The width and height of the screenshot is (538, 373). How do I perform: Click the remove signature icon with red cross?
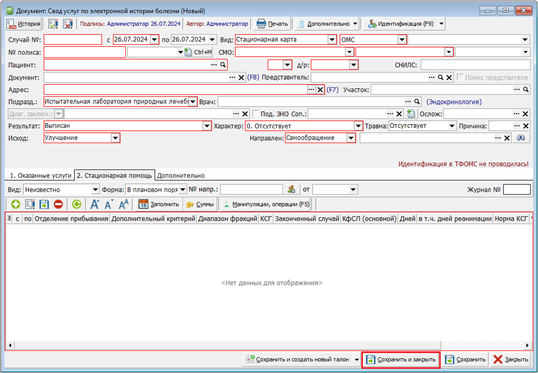tap(68, 24)
